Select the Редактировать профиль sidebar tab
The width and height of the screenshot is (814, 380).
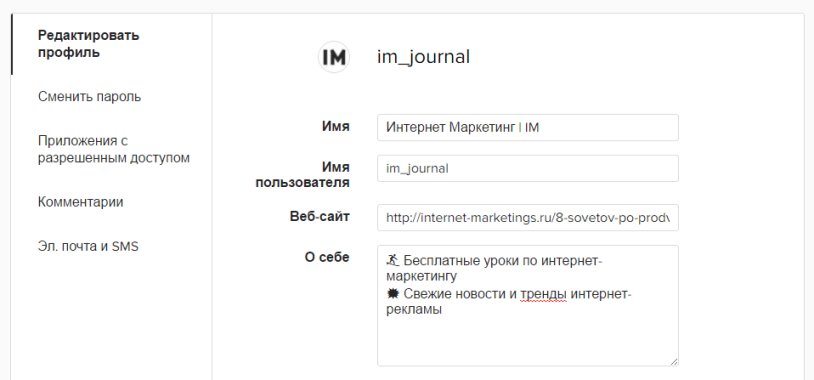[x=89, y=44]
